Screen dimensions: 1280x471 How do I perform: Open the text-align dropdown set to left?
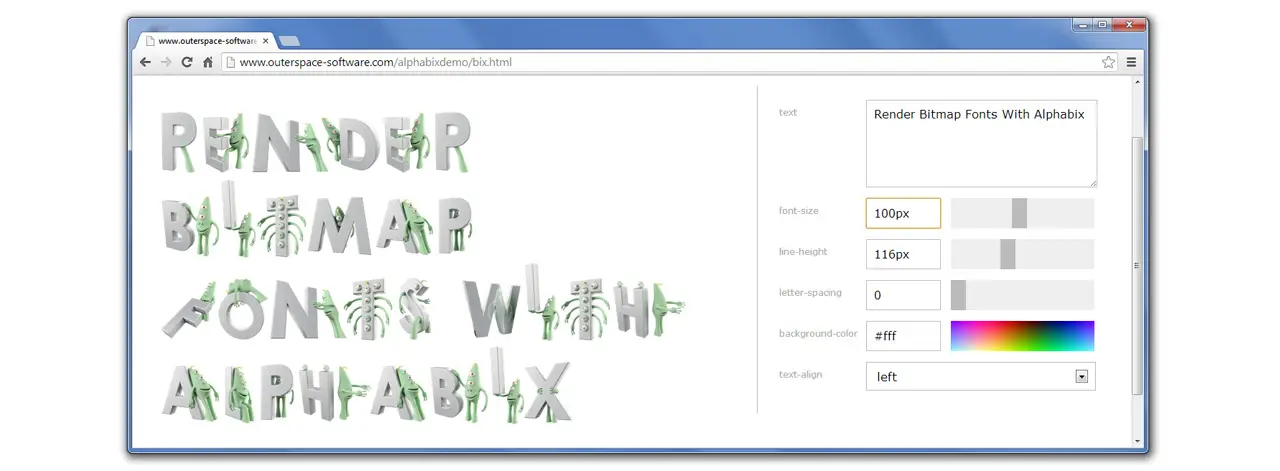pos(980,376)
